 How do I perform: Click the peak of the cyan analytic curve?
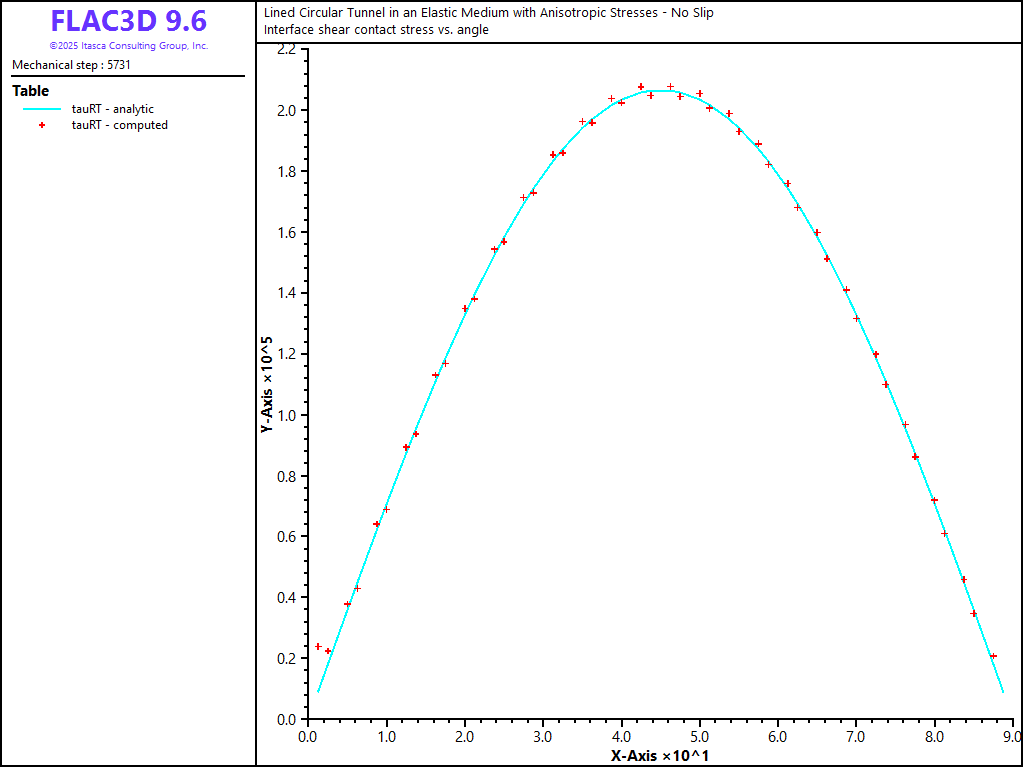pos(660,90)
